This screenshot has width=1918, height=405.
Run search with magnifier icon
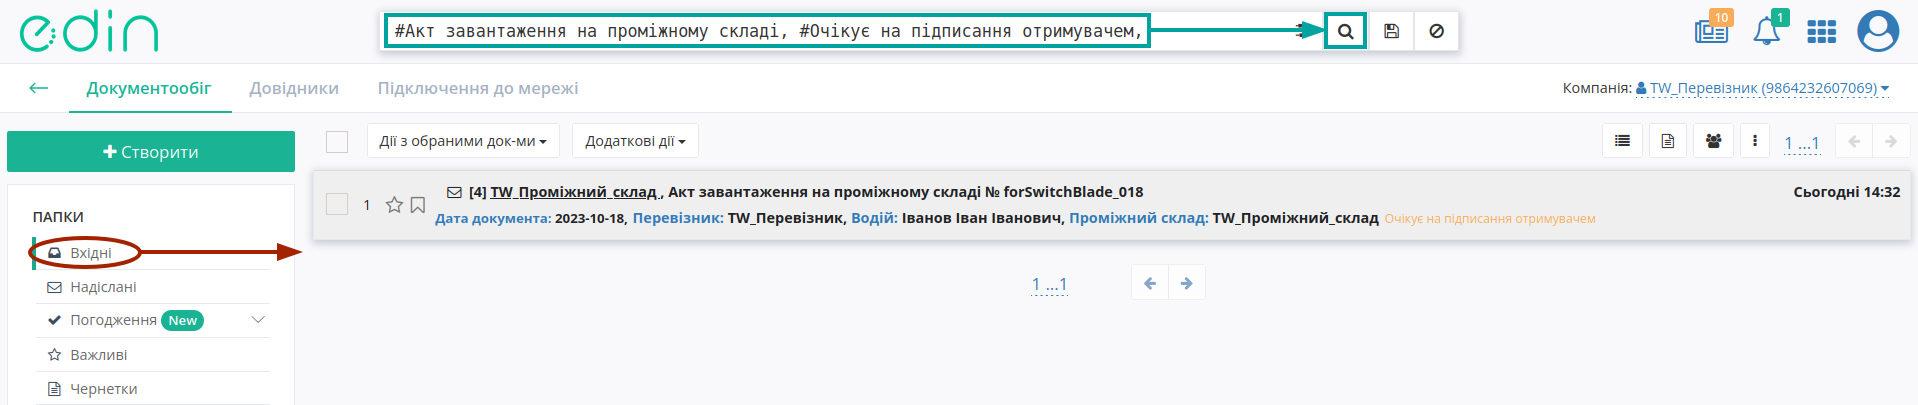click(1346, 31)
